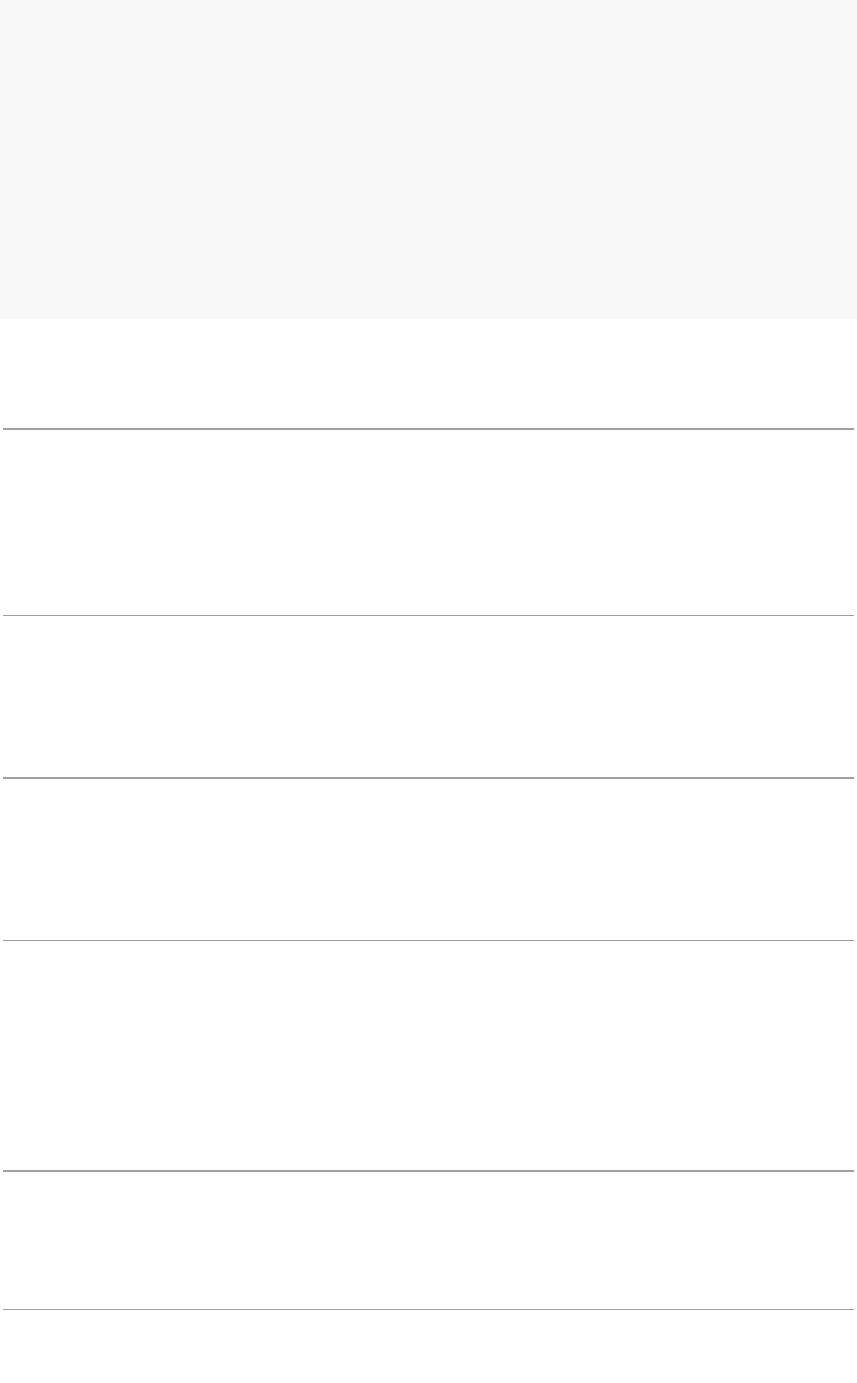Click white space between banner and first divider
The height and width of the screenshot is (1383, 857).
428,374
